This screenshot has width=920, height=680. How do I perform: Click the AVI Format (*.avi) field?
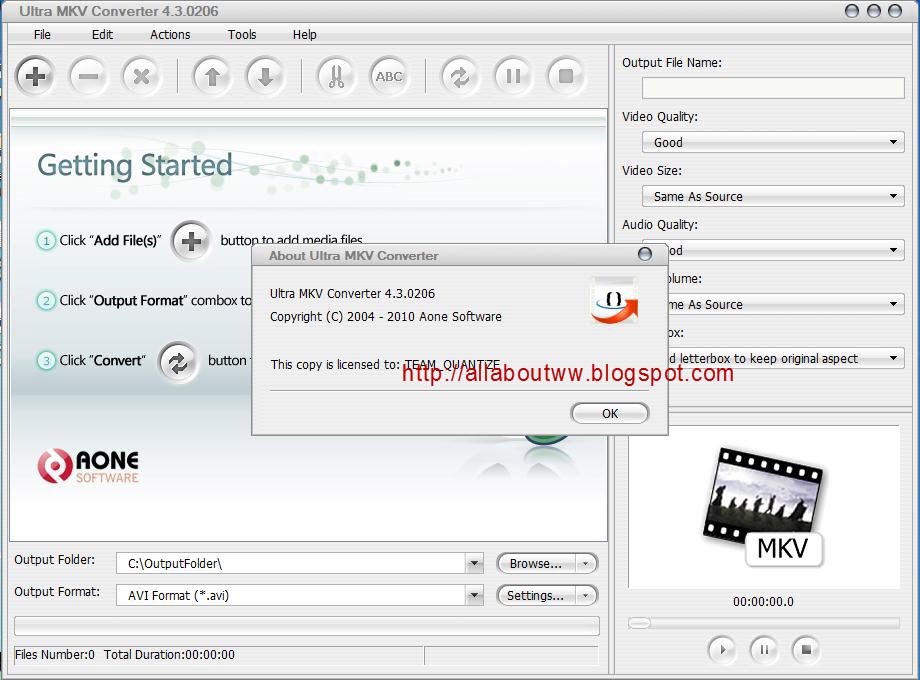(292, 596)
